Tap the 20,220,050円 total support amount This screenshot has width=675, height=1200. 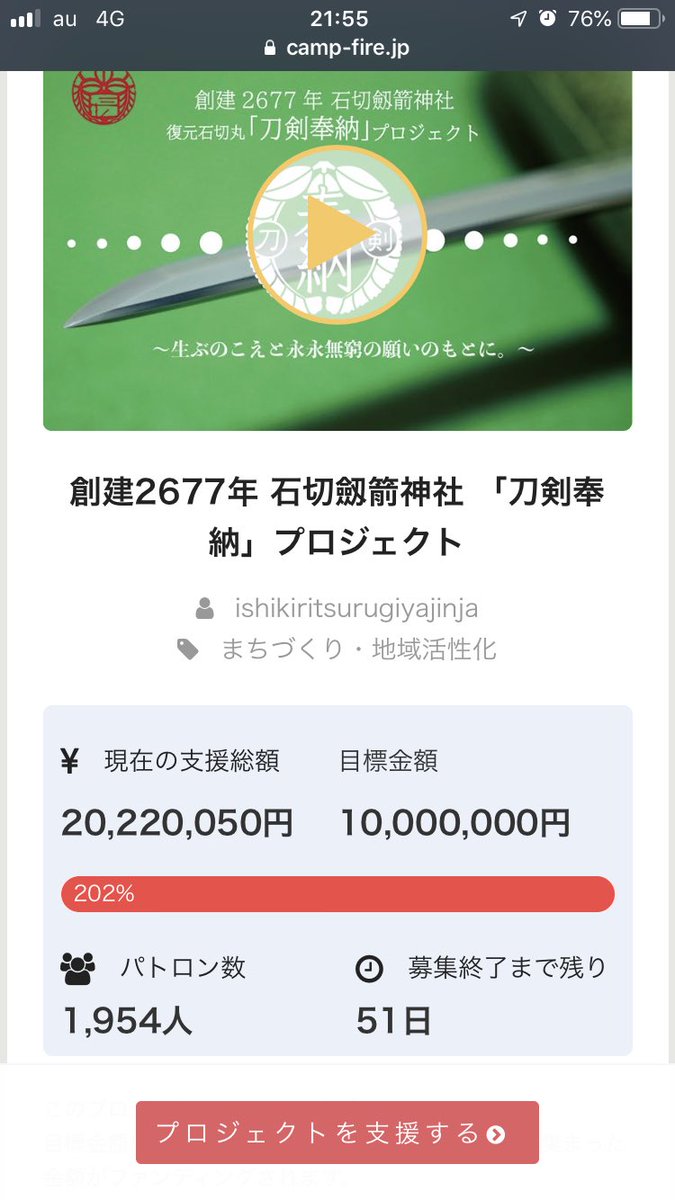[177, 823]
